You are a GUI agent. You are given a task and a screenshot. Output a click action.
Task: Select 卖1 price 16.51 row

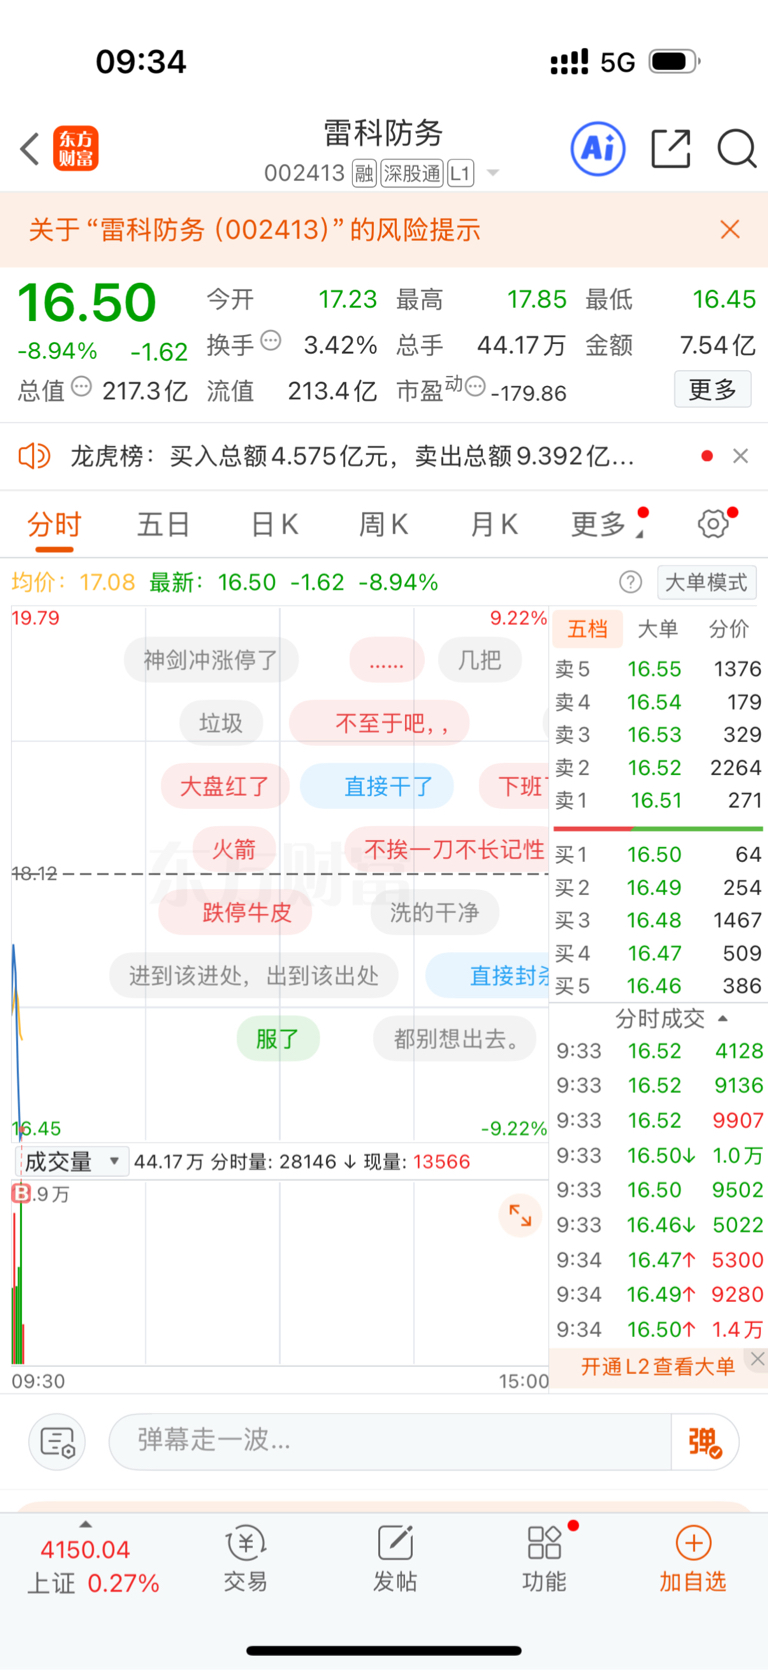point(658,801)
